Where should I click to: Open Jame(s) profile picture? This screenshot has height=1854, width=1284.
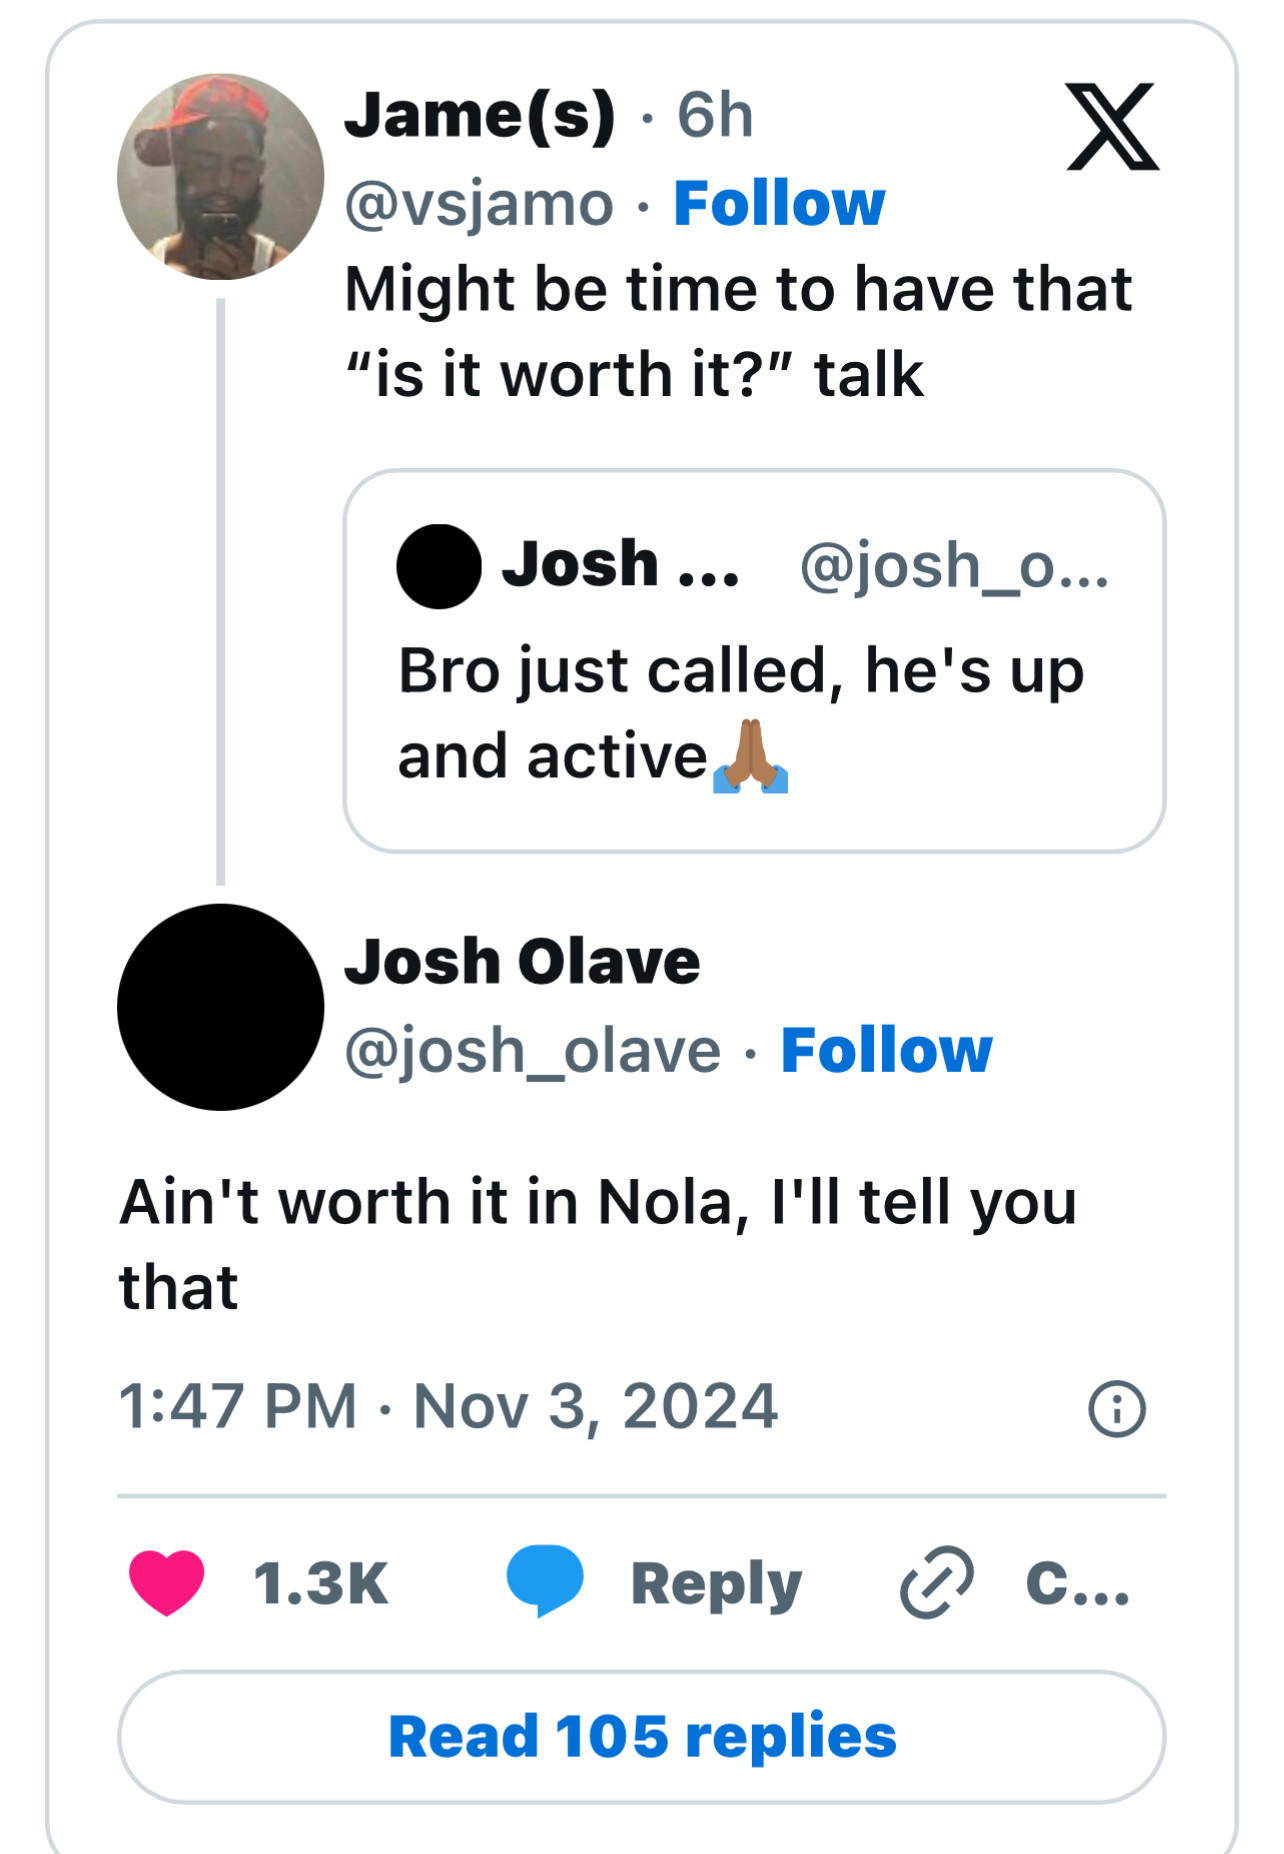click(221, 177)
